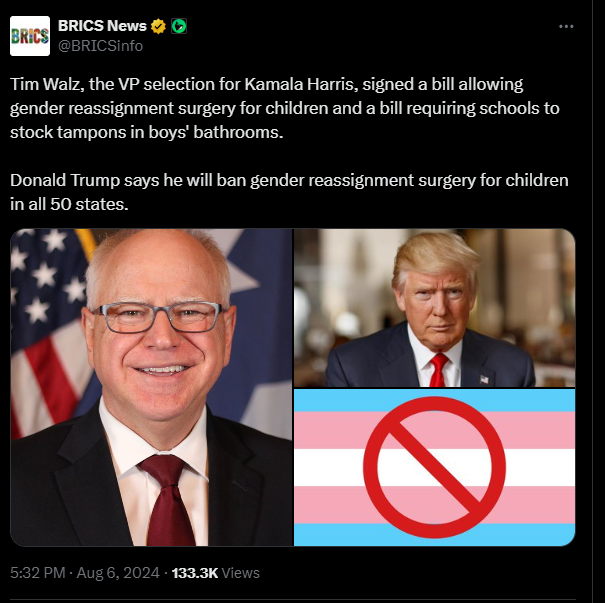Click the paragraph starting with Donald Trump says
The height and width of the screenshot is (603, 605).
[289, 192]
